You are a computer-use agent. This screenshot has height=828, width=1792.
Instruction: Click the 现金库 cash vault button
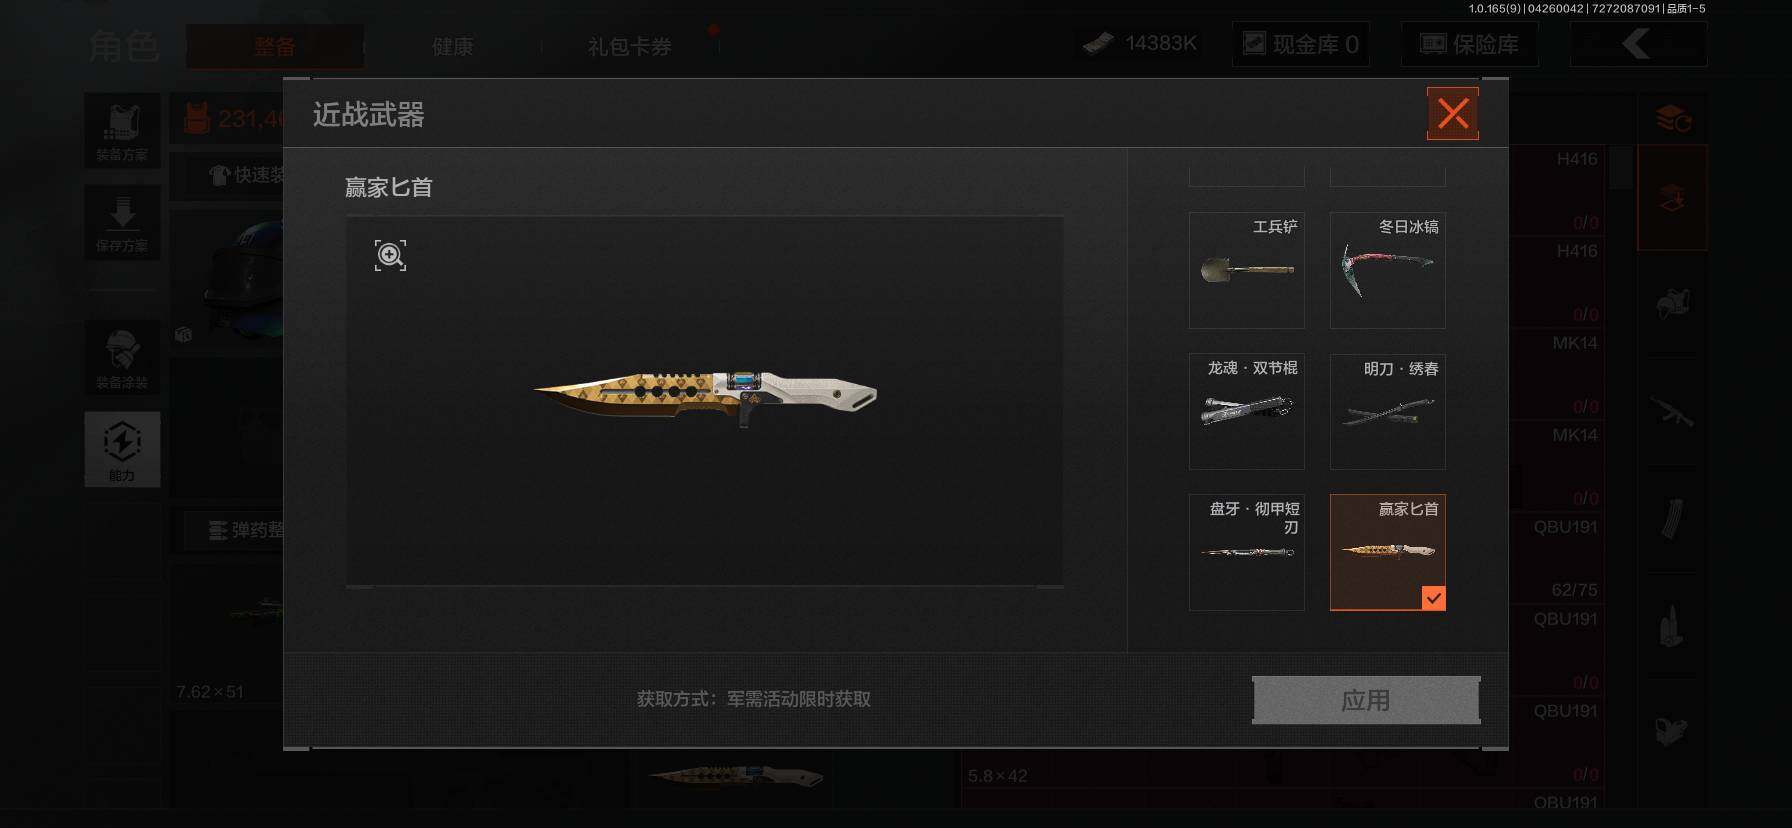(1301, 44)
